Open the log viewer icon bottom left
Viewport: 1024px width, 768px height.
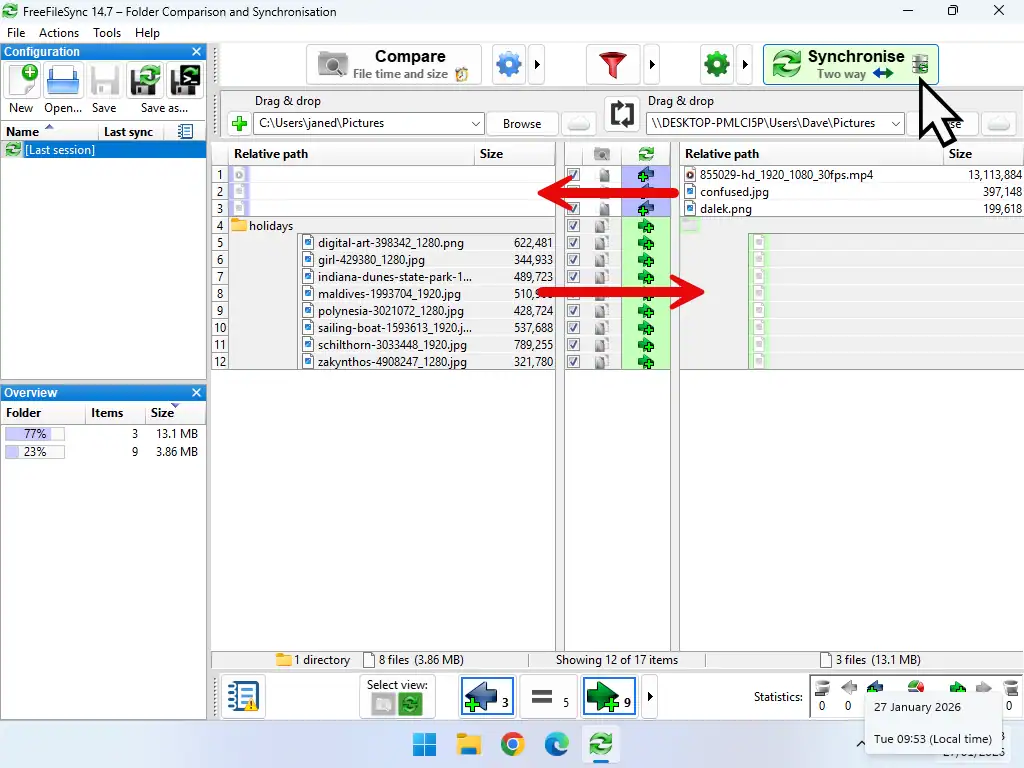coord(241,696)
